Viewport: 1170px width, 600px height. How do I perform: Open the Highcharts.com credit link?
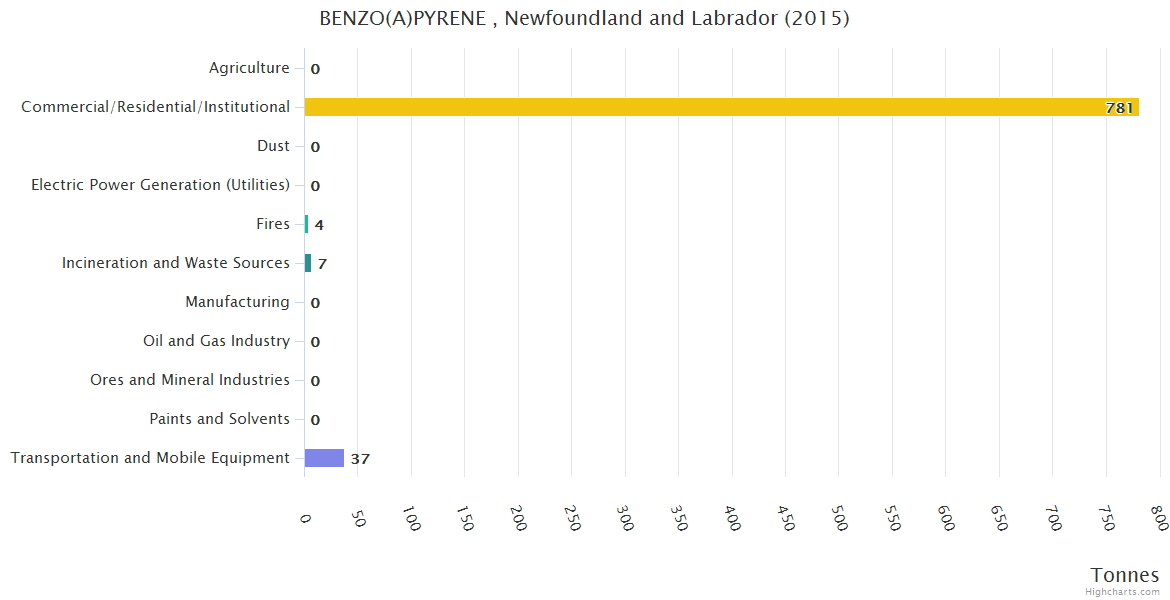click(x=1125, y=592)
